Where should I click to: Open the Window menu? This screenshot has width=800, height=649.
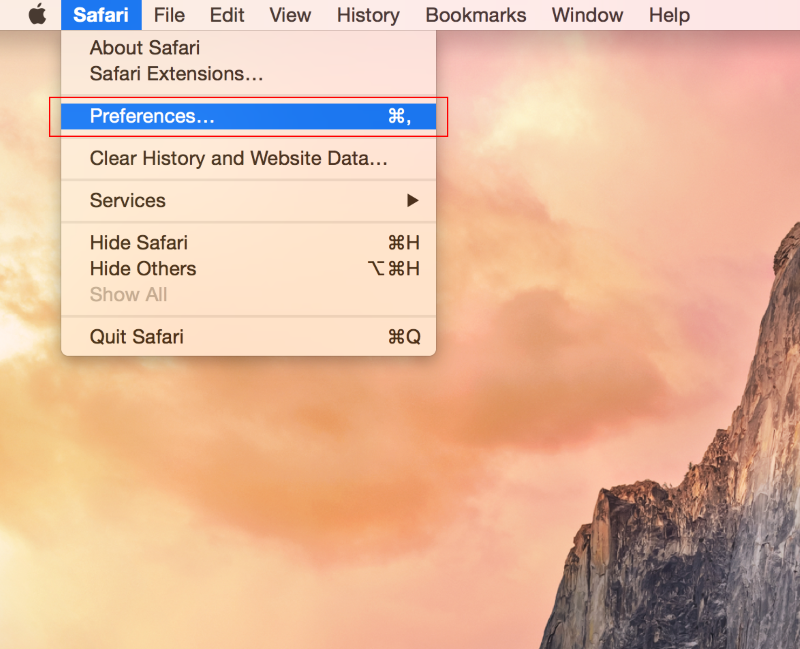(587, 15)
